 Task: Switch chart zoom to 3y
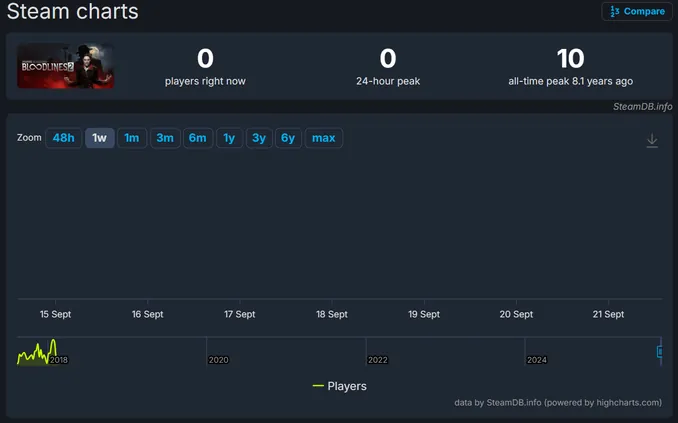[259, 138]
